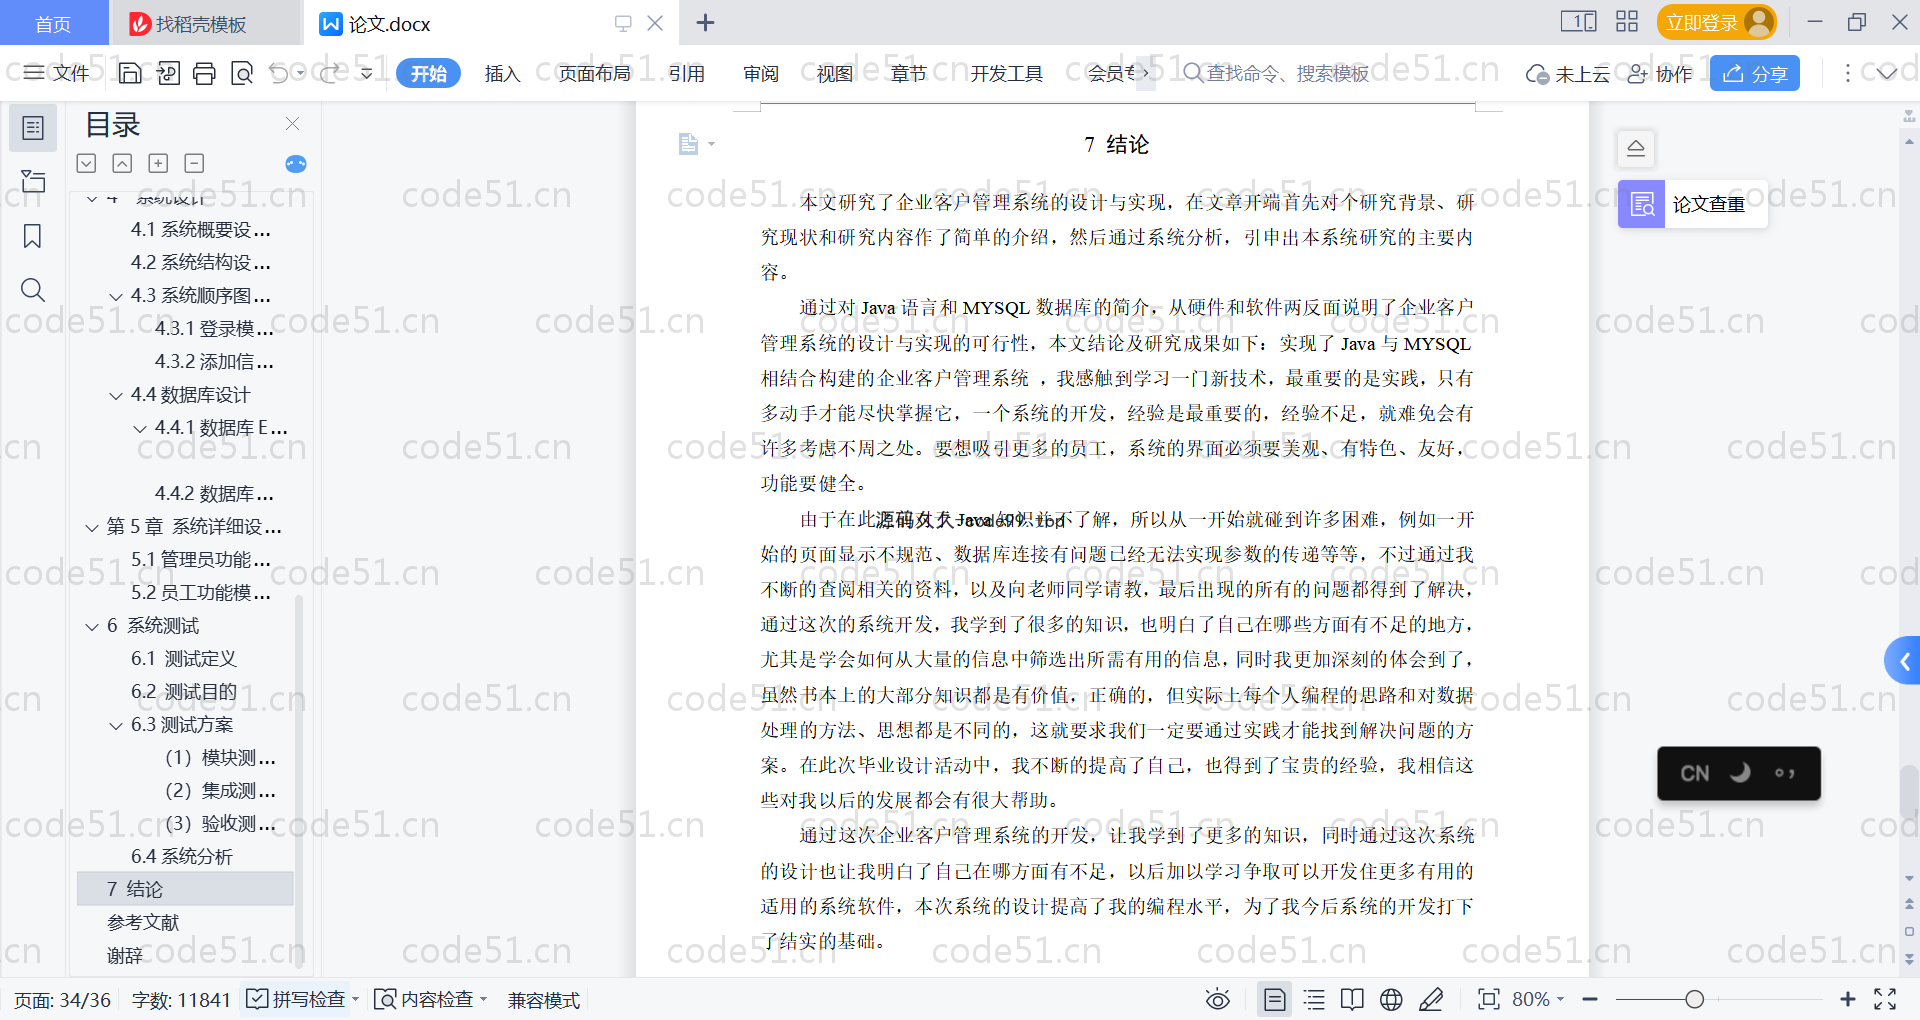Viewport: 1920px width, 1020px height.
Task: Select the 审阅 ribbon tab
Action: 761,73
